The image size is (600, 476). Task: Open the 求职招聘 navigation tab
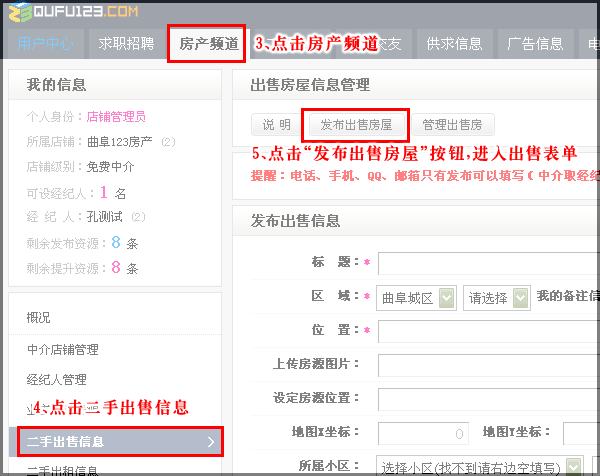(126, 44)
